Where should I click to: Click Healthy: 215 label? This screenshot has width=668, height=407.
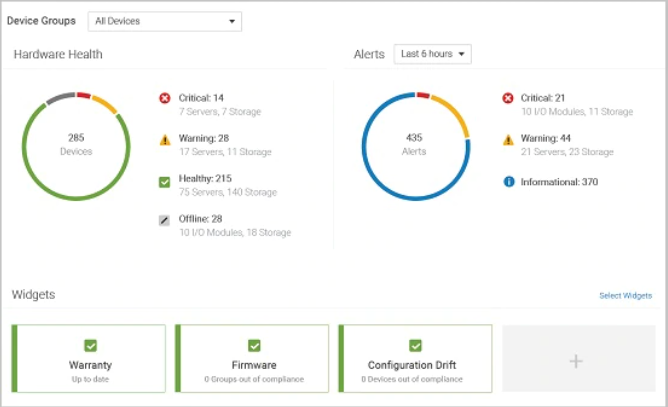[x=205, y=178]
